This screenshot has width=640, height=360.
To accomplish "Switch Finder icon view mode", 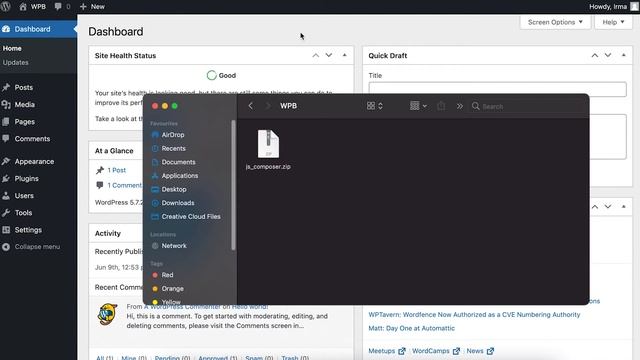I will click(374, 106).
